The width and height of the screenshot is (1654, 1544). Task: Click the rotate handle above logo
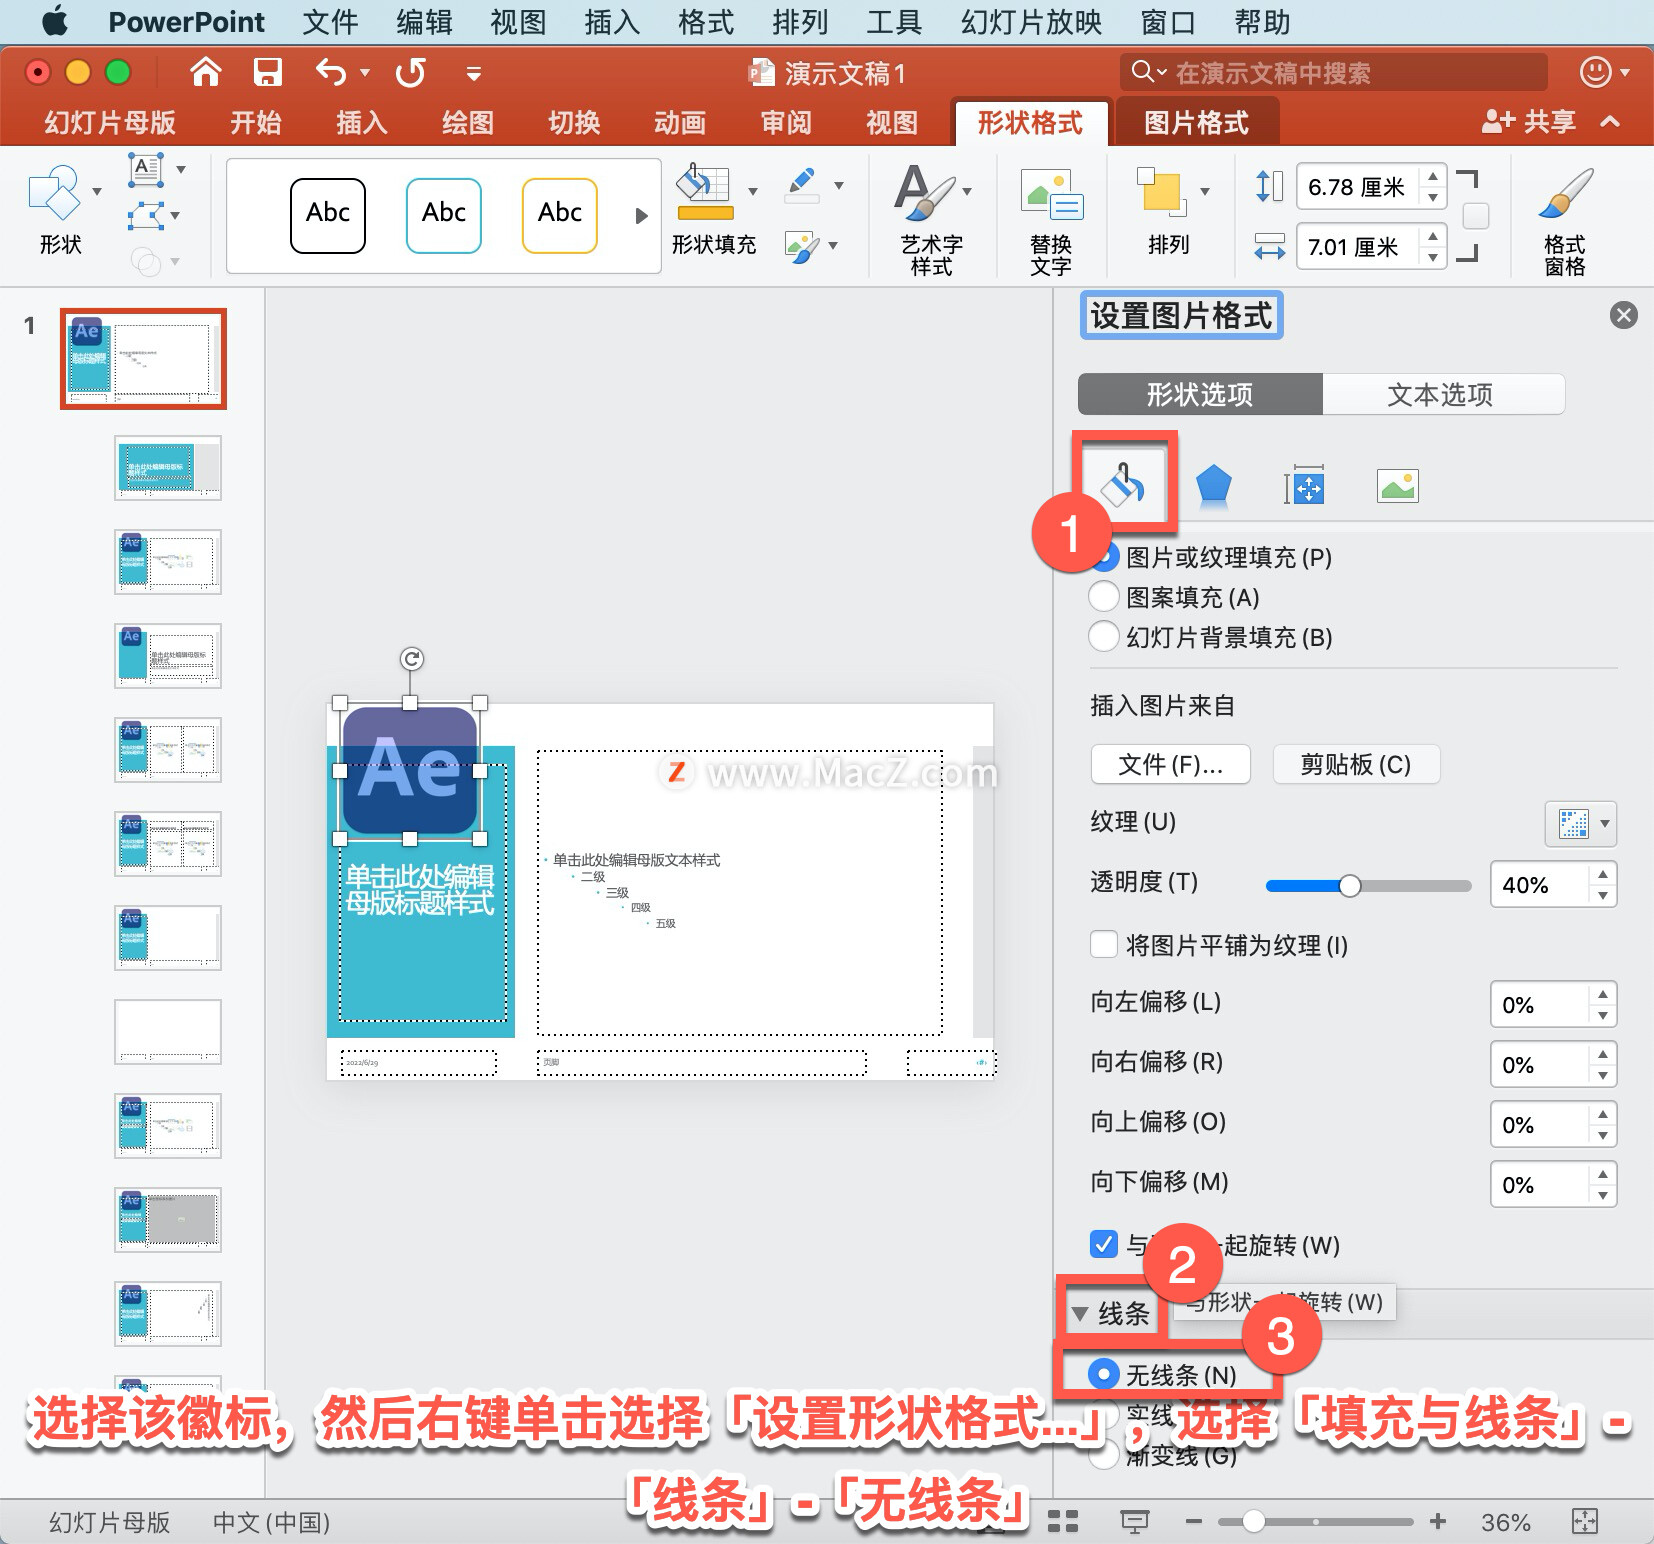click(x=411, y=659)
